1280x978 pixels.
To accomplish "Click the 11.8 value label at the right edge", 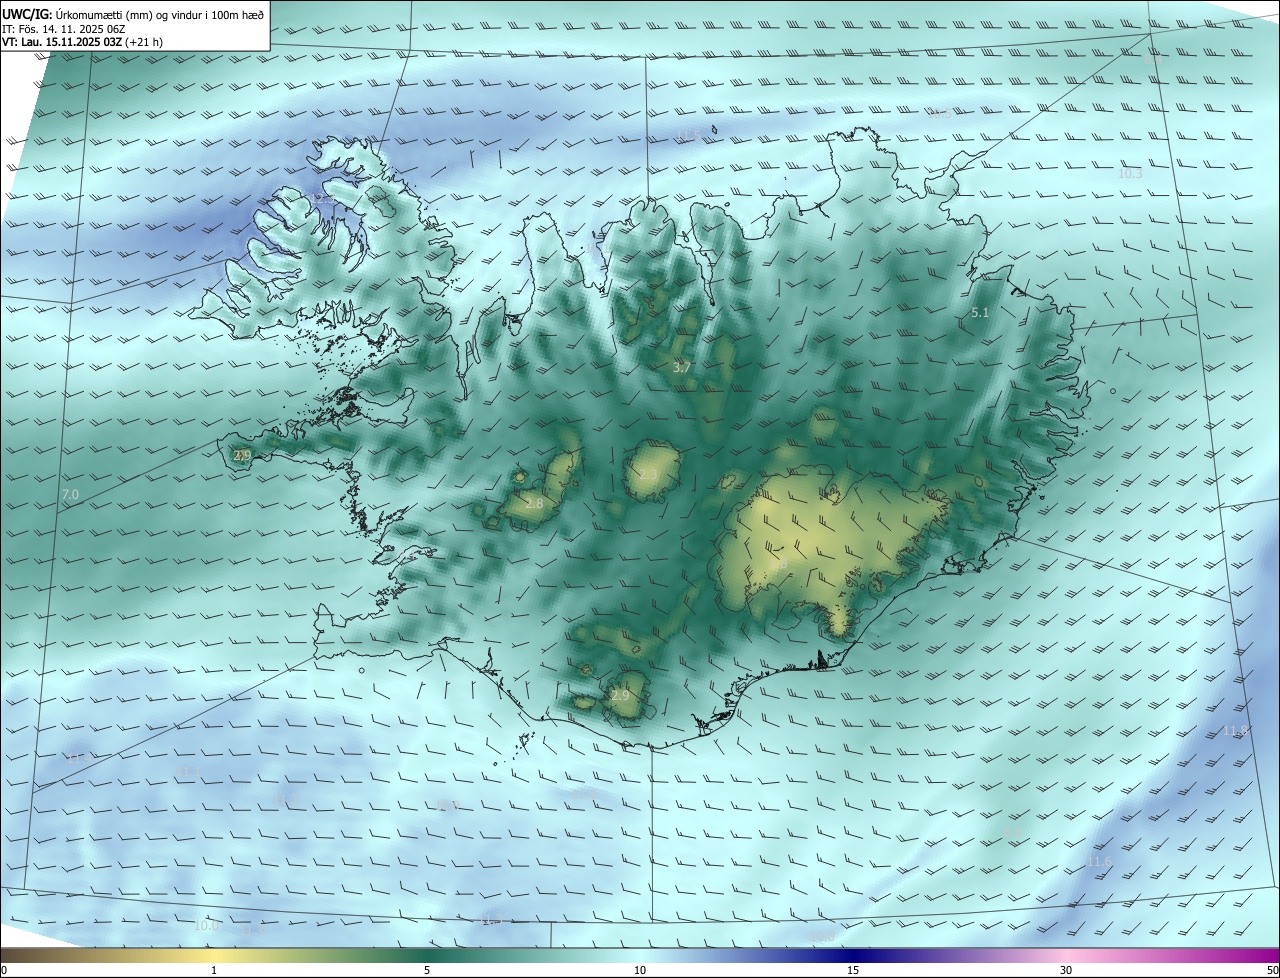I will click(x=1236, y=730).
